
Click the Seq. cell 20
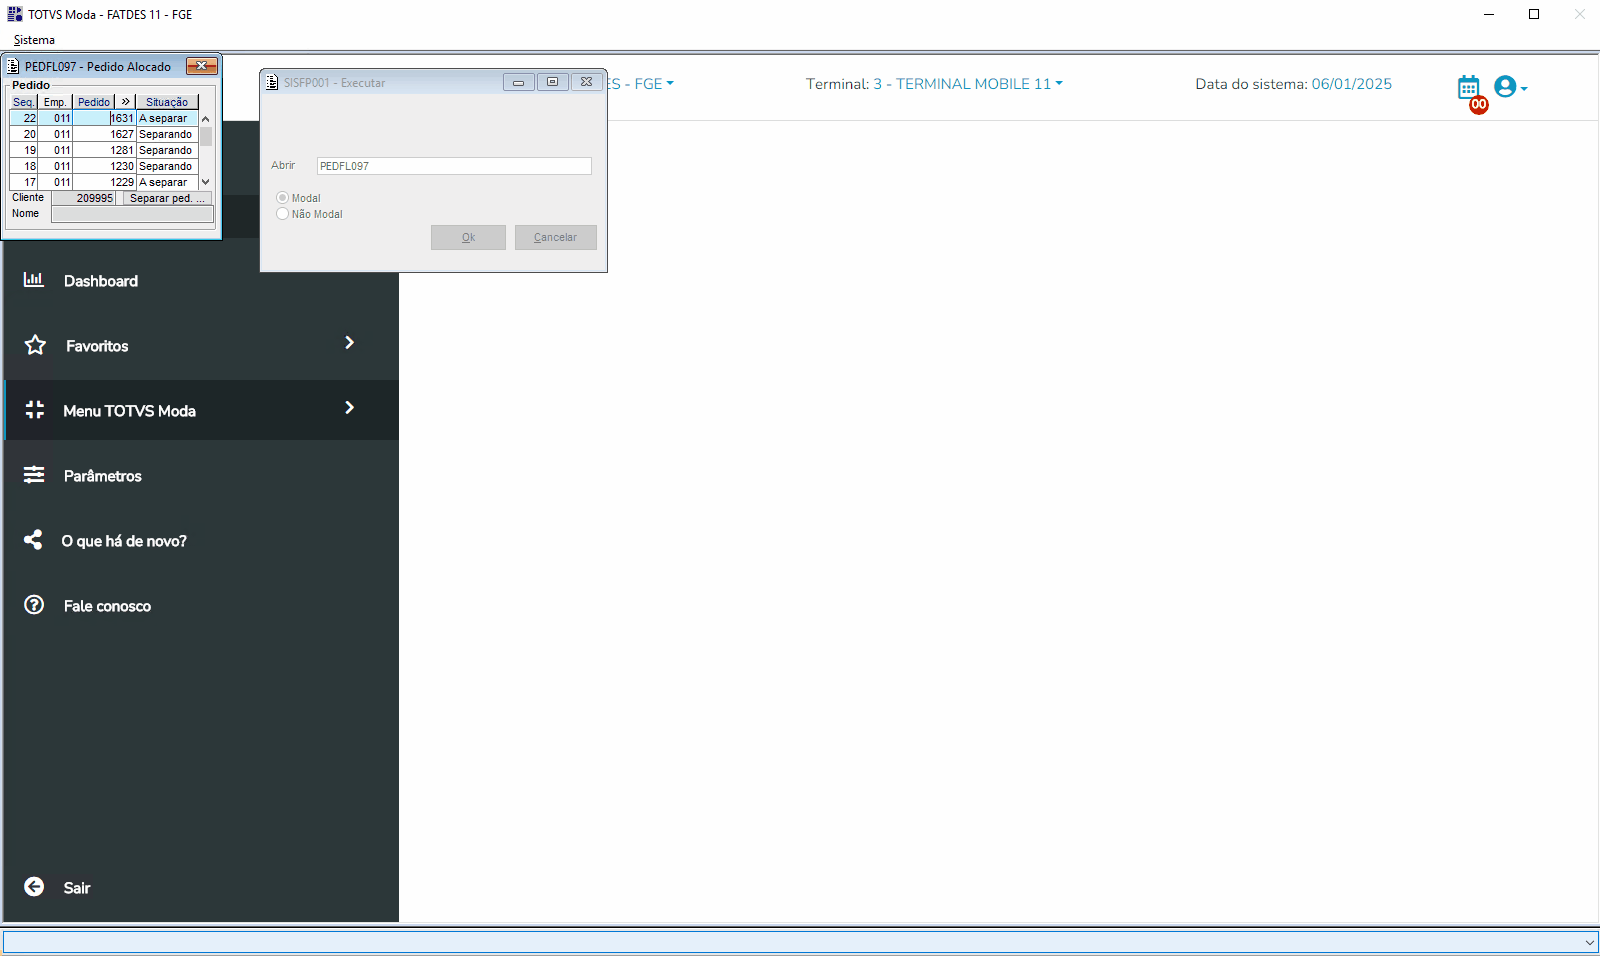(24, 134)
